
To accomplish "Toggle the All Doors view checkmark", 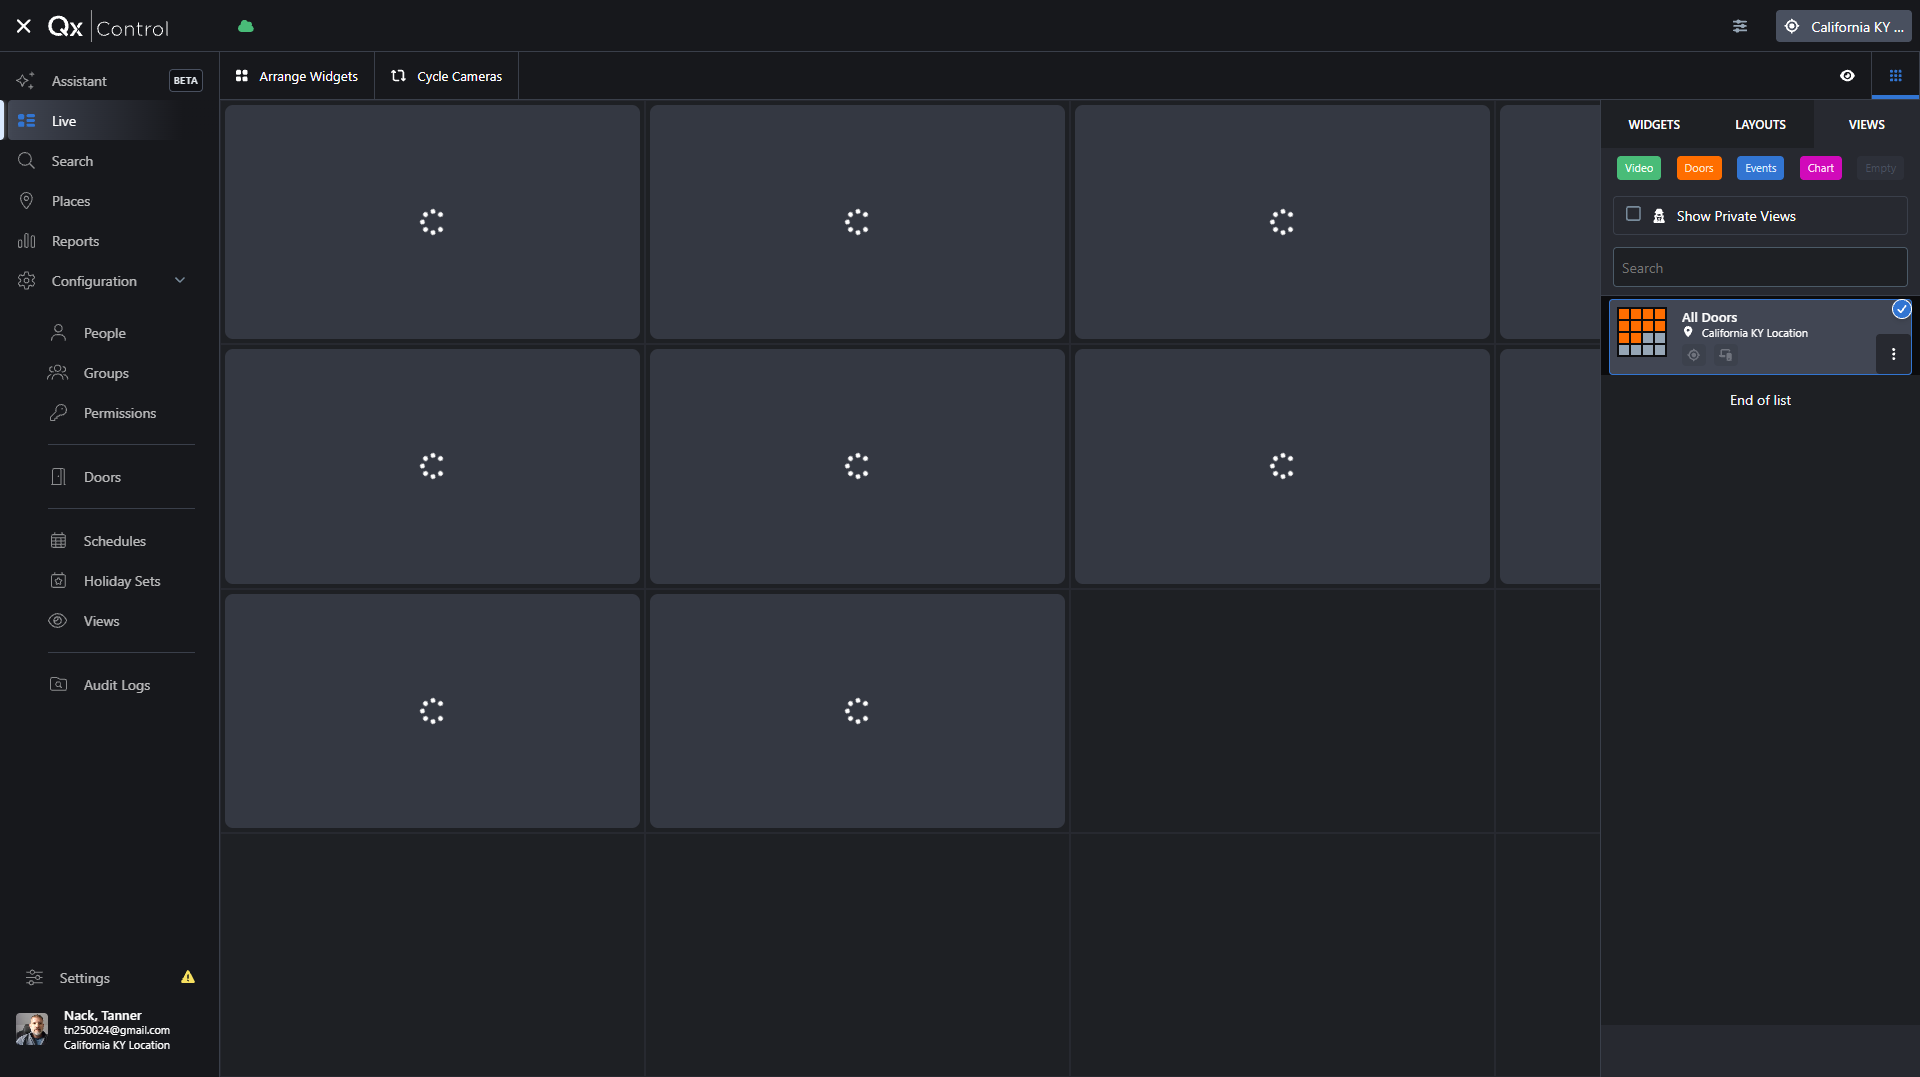I will click(x=1901, y=310).
